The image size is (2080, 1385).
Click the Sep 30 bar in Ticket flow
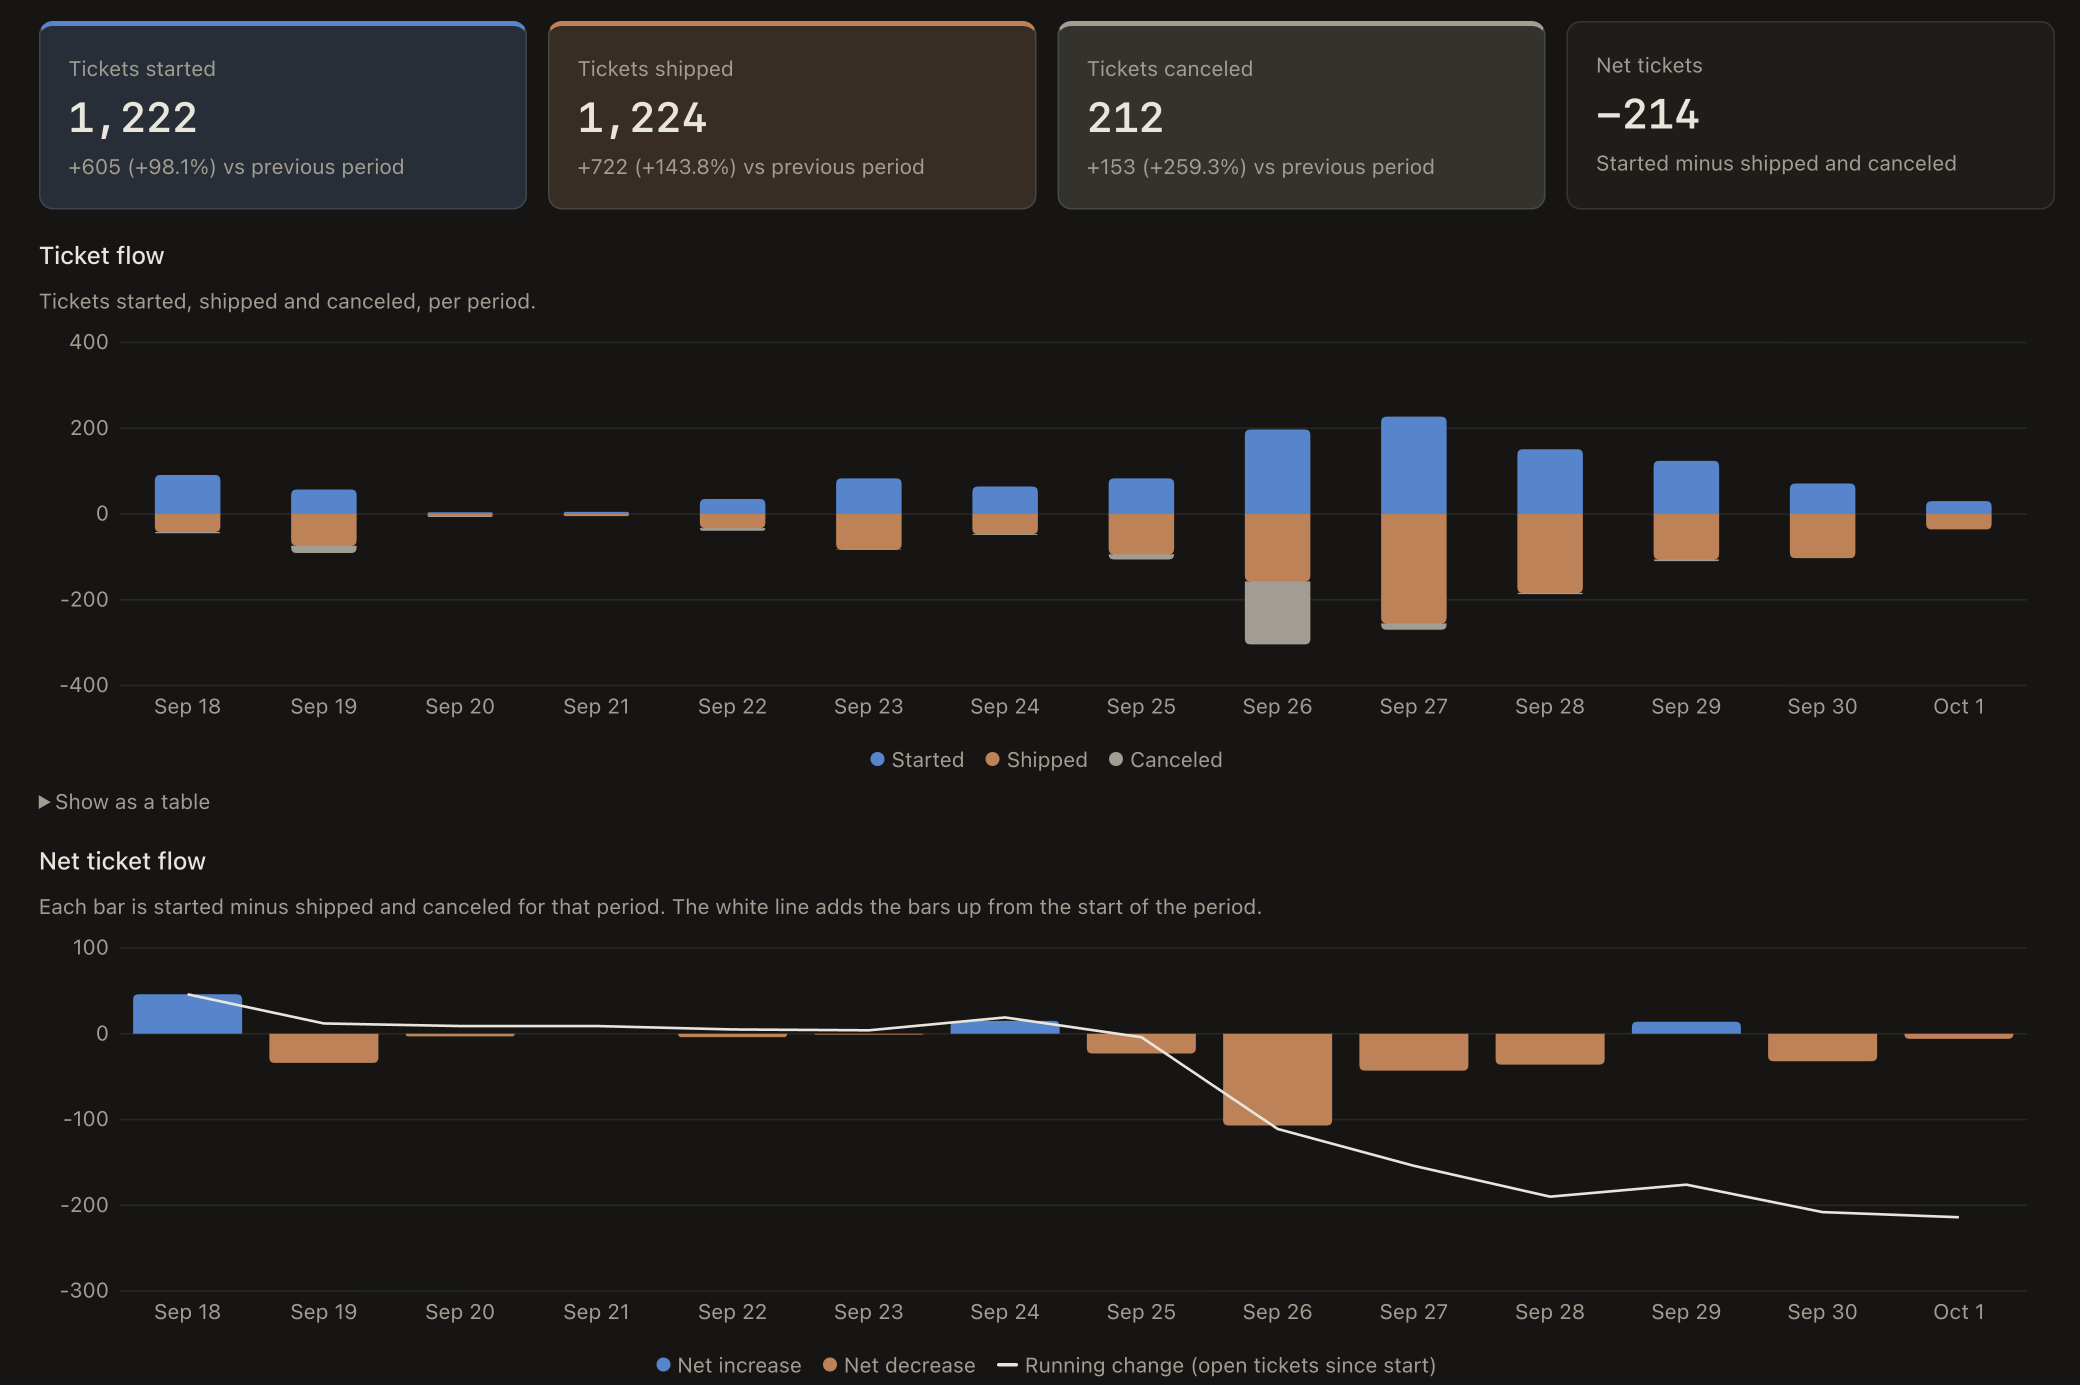tap(1822, 521)
